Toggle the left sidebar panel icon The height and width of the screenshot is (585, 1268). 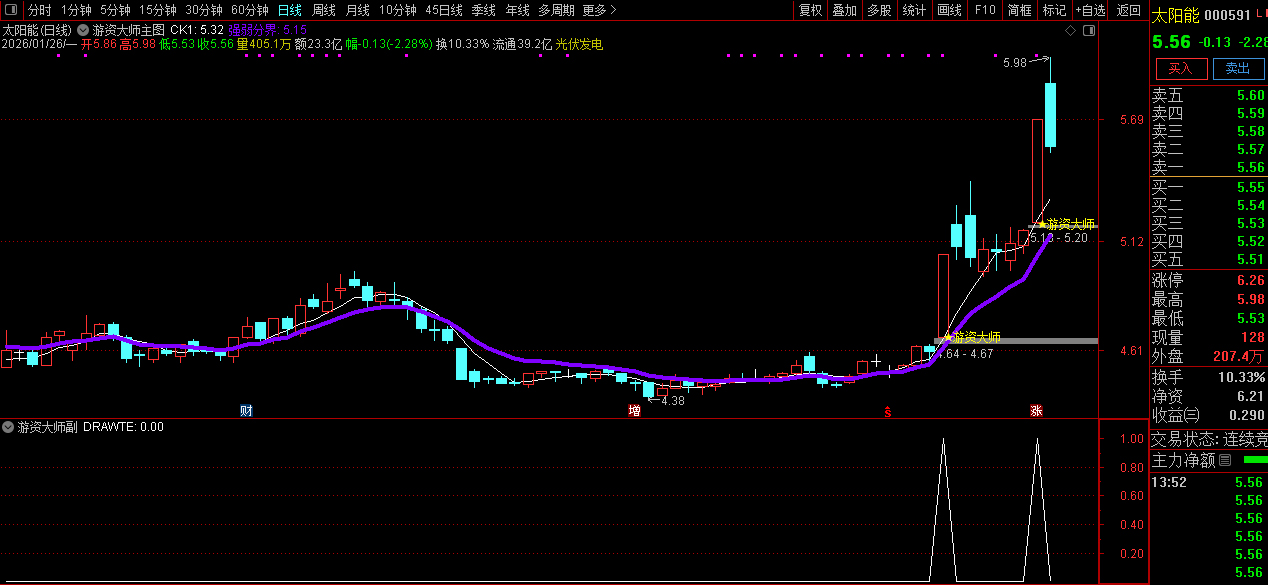10,10
